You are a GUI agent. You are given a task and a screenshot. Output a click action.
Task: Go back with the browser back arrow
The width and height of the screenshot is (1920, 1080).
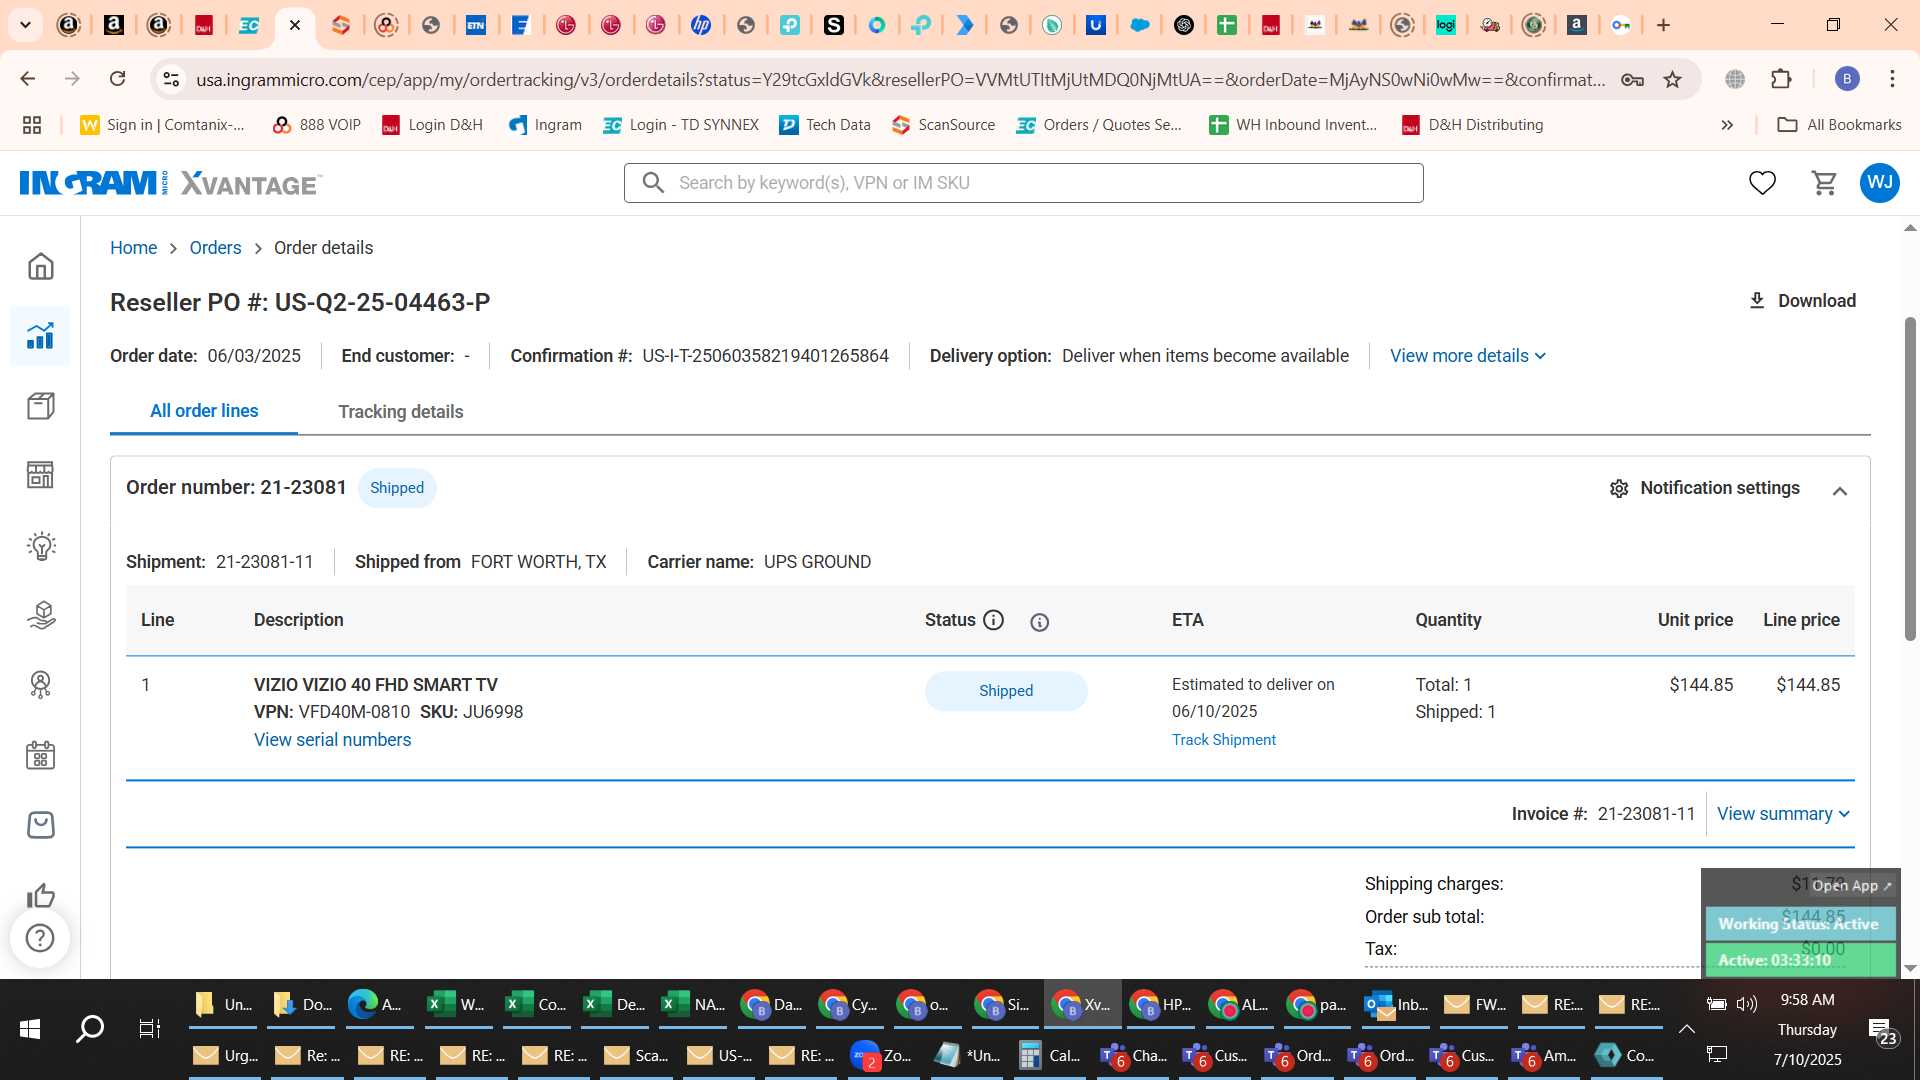(28, 79)
